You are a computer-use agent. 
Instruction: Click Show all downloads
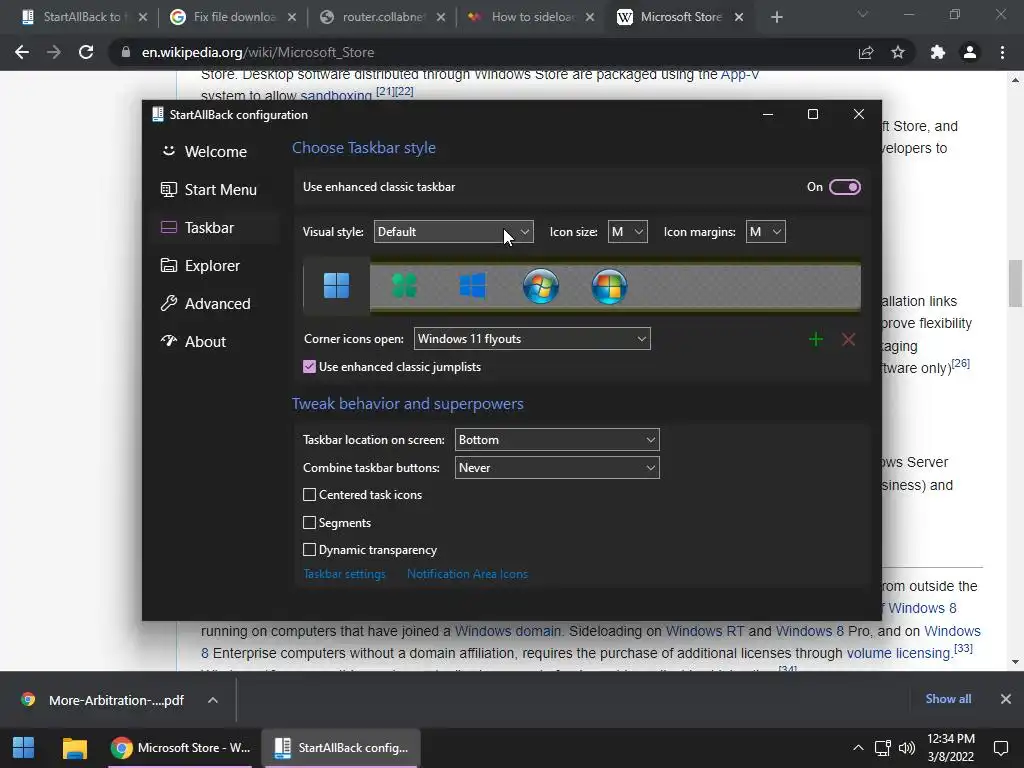[x=948, y=699]
